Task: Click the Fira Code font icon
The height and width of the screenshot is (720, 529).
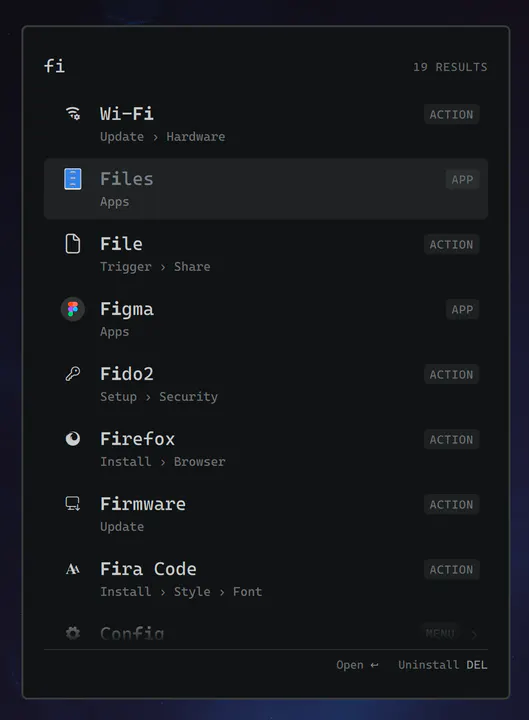Action: click(73, 569)
